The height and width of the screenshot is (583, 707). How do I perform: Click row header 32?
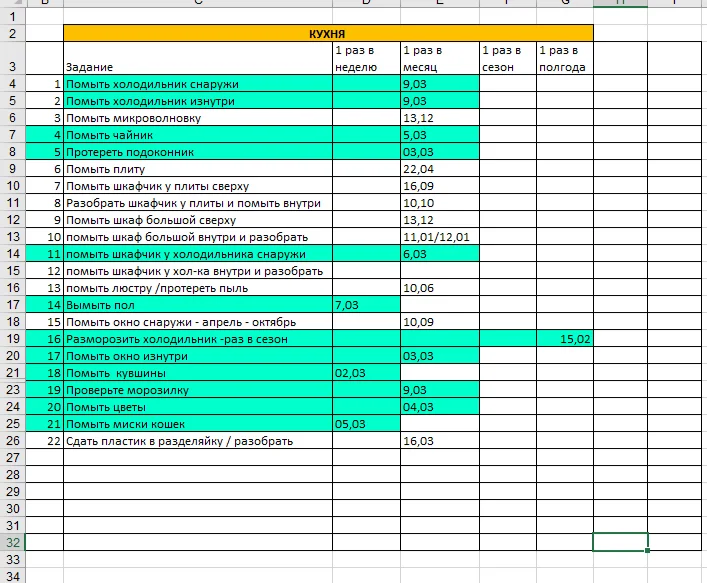[x=13, y=542]
